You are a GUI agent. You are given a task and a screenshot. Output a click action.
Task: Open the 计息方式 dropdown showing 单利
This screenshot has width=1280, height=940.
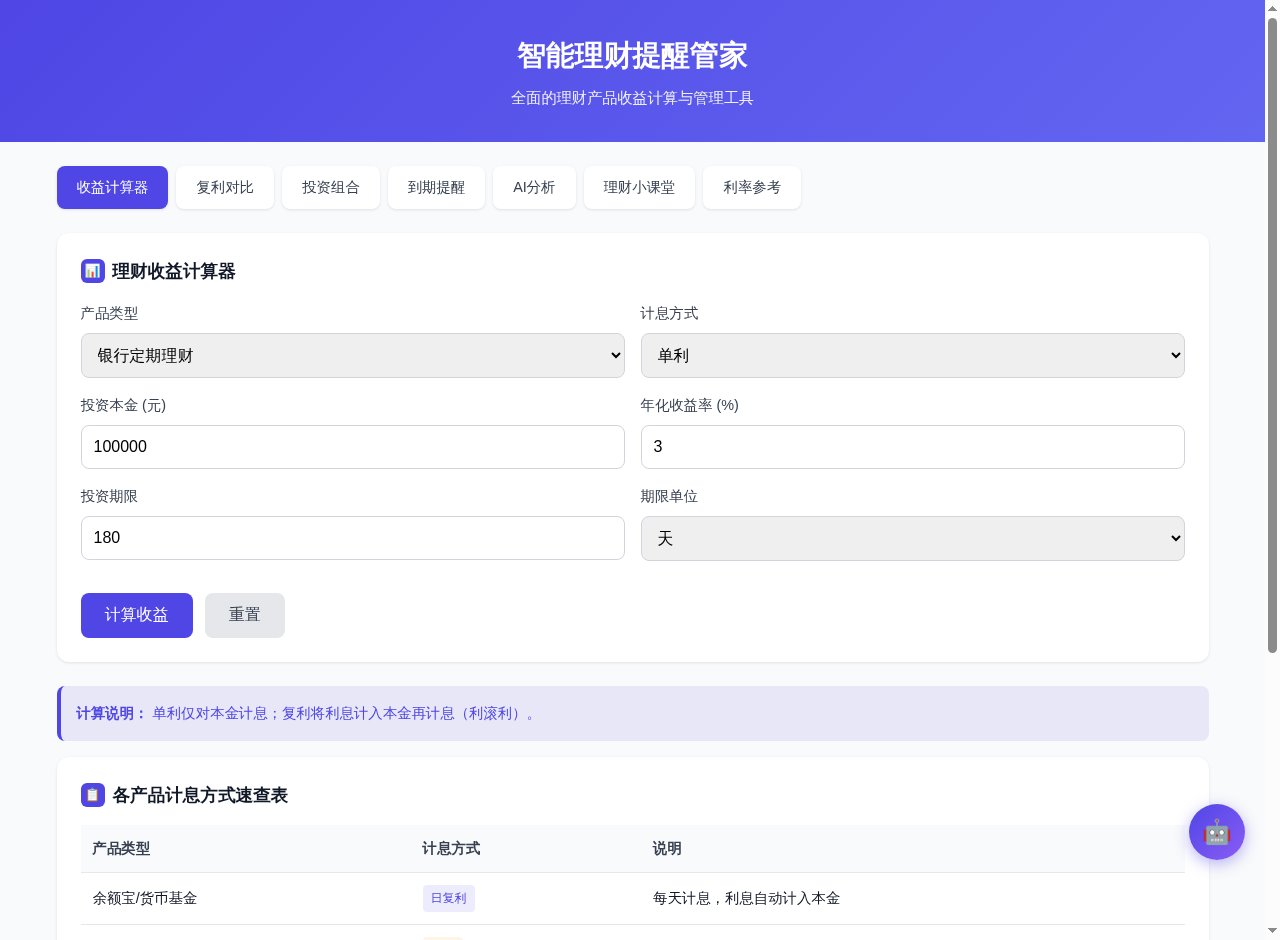point(912,355)
